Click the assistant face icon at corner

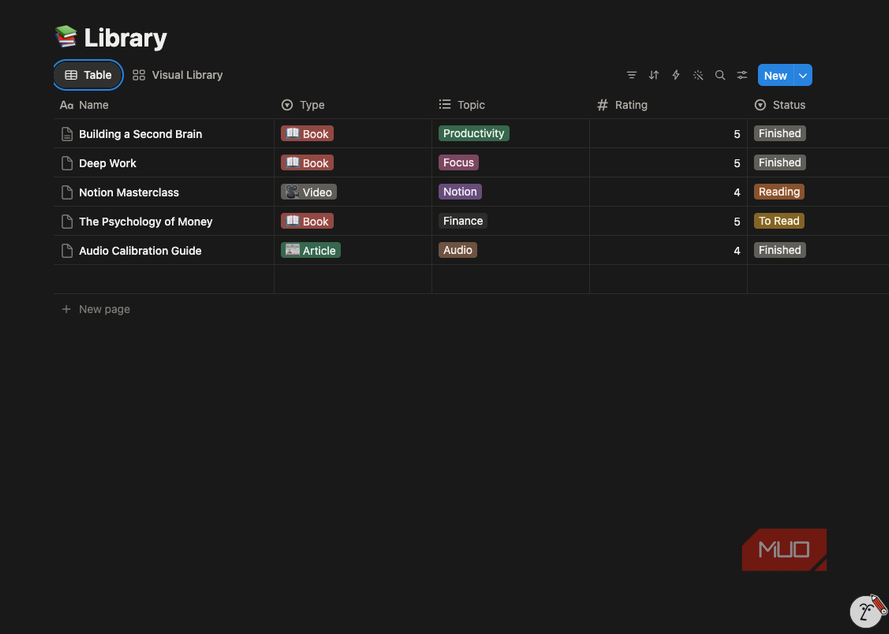click(867, 611)
